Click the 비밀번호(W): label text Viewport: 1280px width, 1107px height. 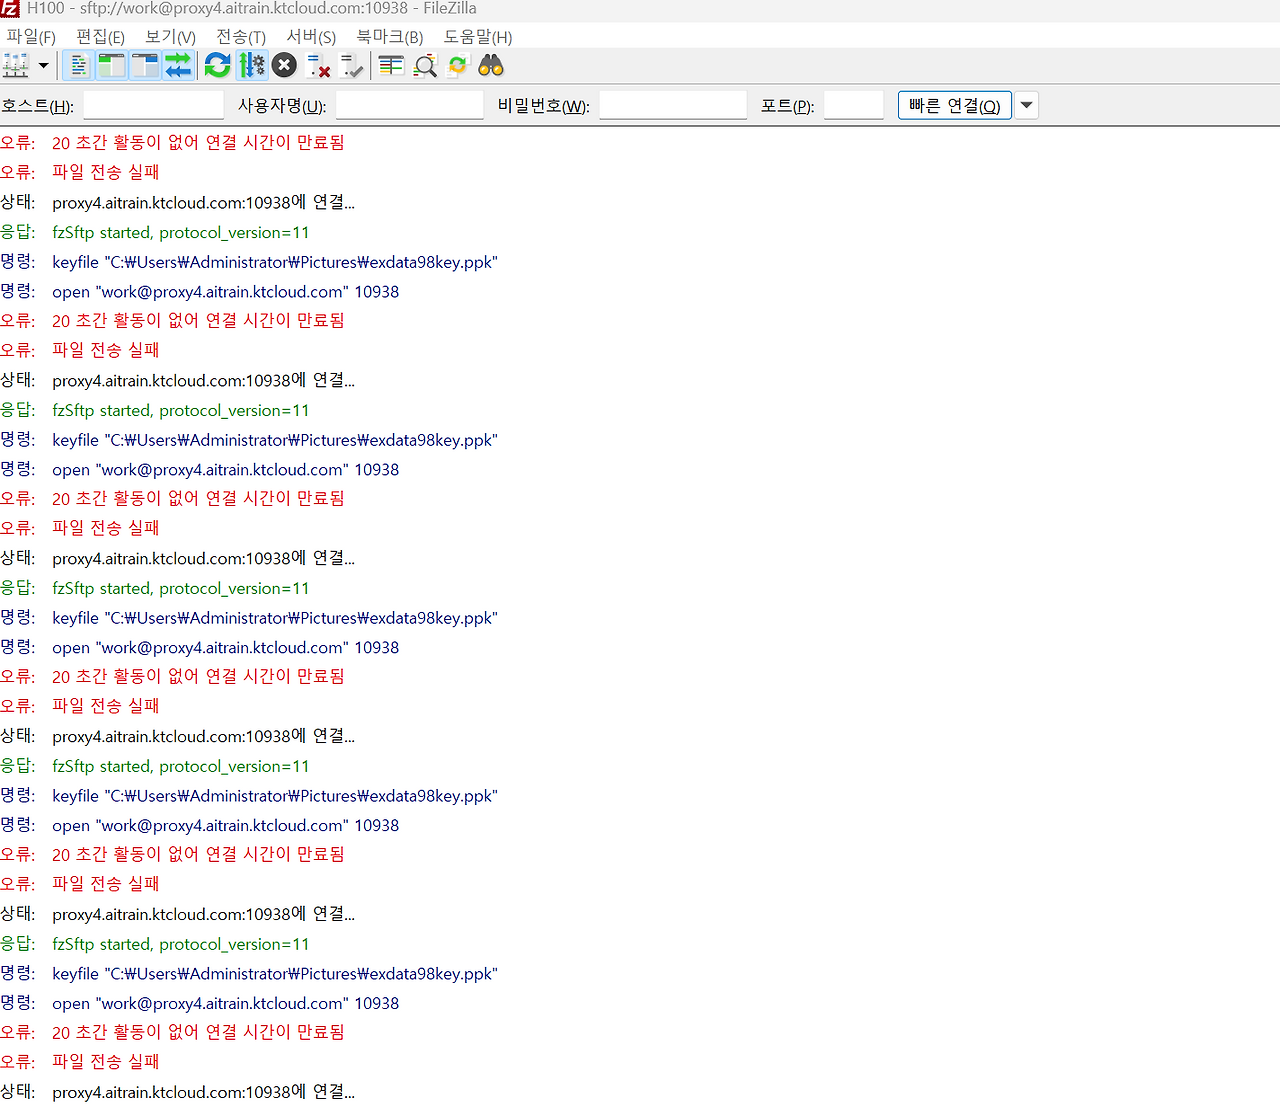[544, 106]
